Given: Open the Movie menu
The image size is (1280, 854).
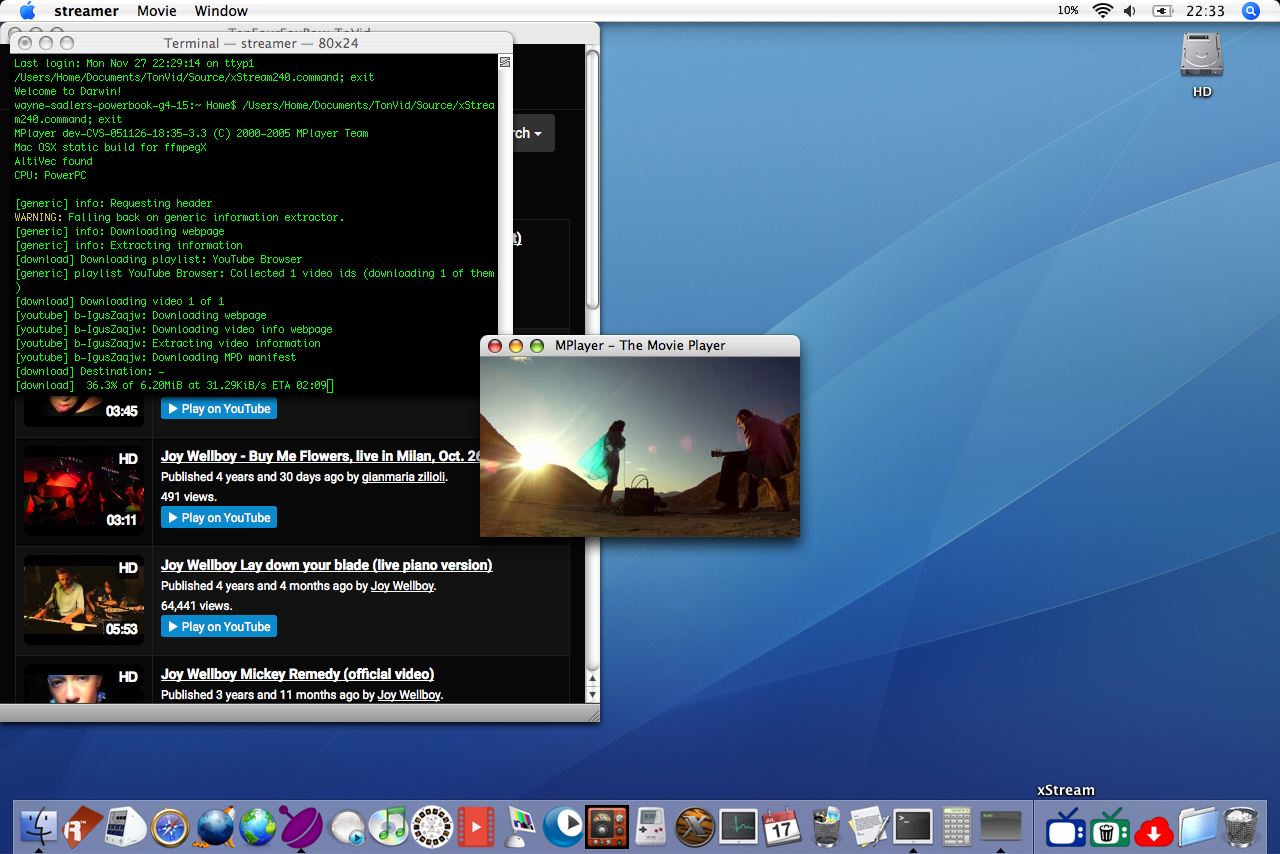Looking at the screenshot, I should [157, 11].
